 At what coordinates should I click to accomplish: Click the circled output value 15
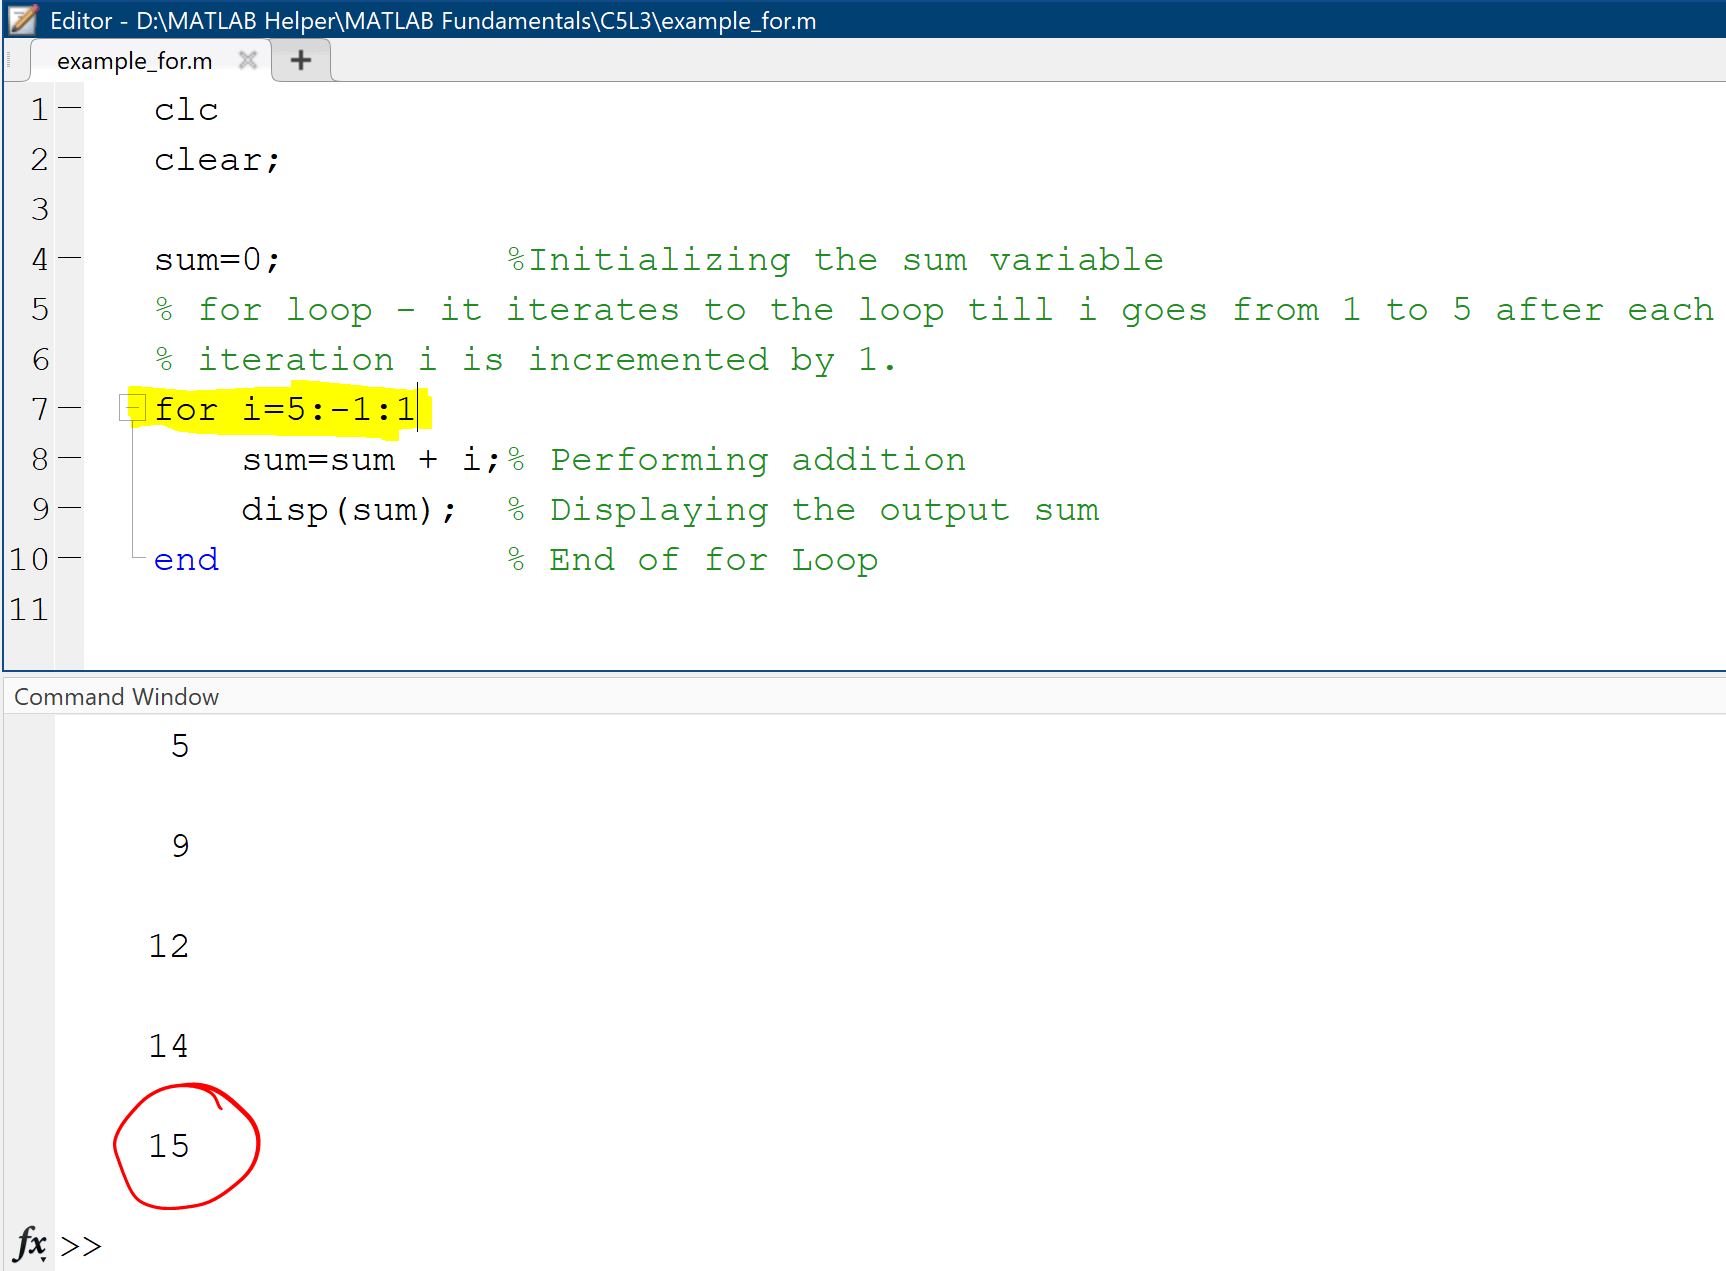click(x=172, y=1146)
